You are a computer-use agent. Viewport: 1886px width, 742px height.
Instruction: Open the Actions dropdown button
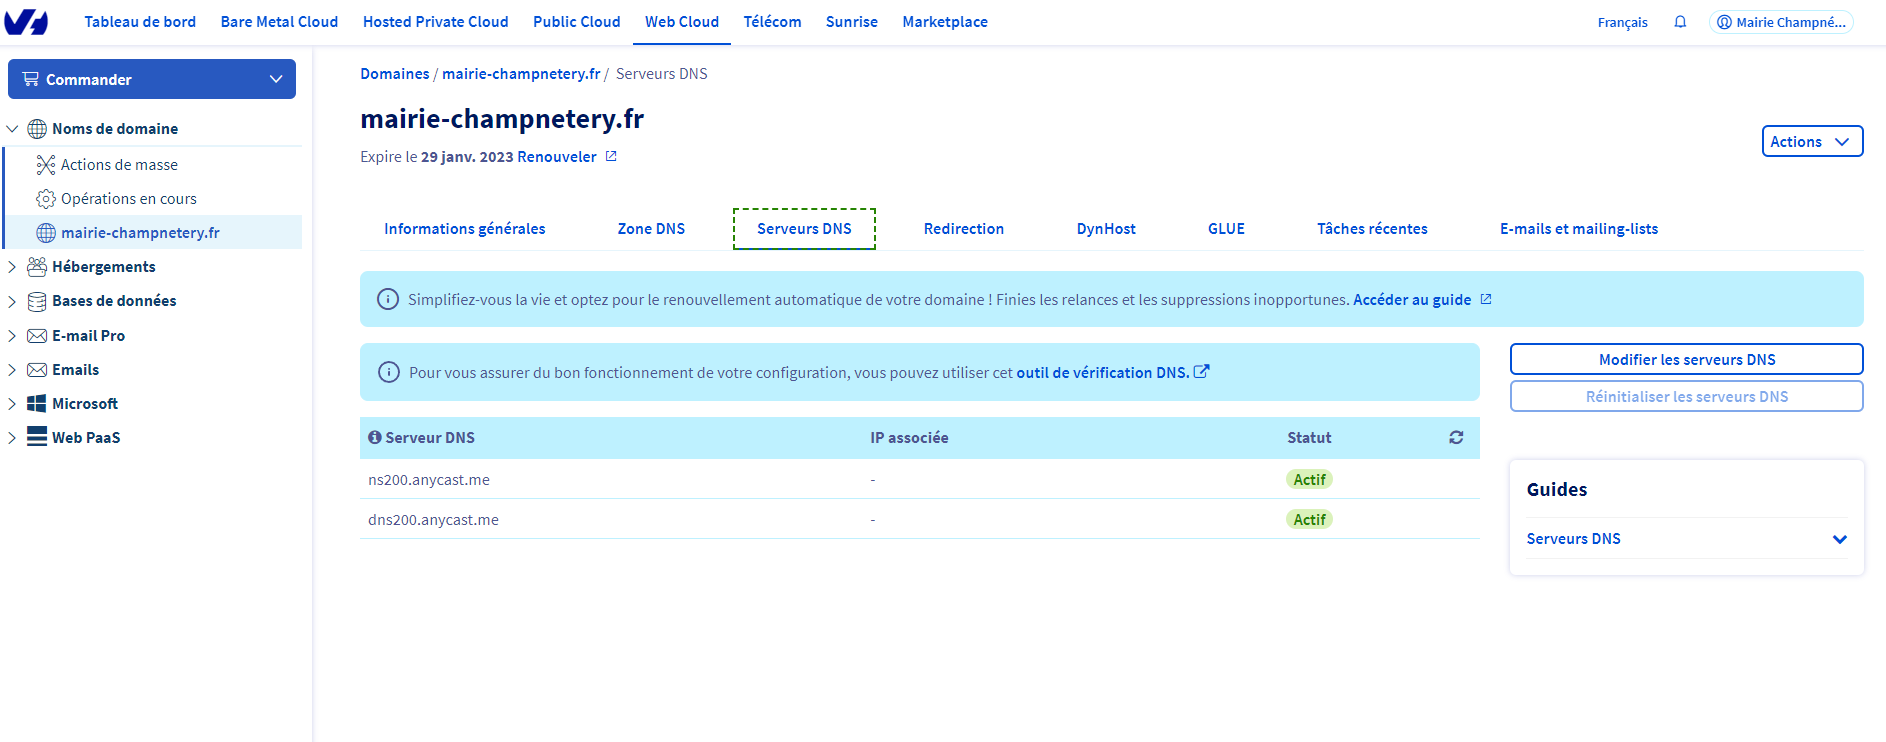click(1812, 141)
